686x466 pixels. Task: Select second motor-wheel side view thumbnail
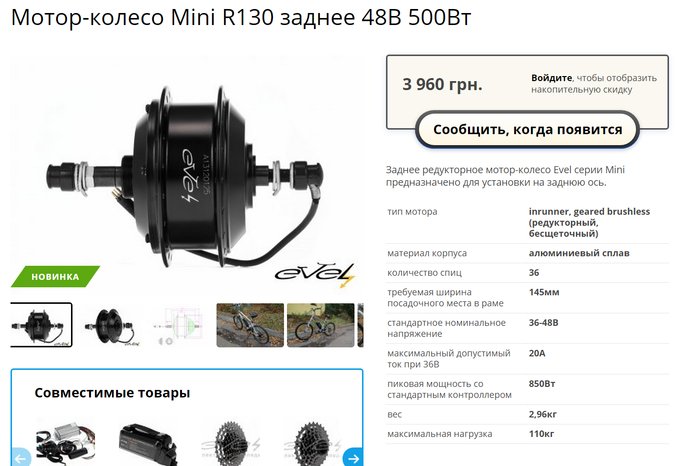click(112, 326)
